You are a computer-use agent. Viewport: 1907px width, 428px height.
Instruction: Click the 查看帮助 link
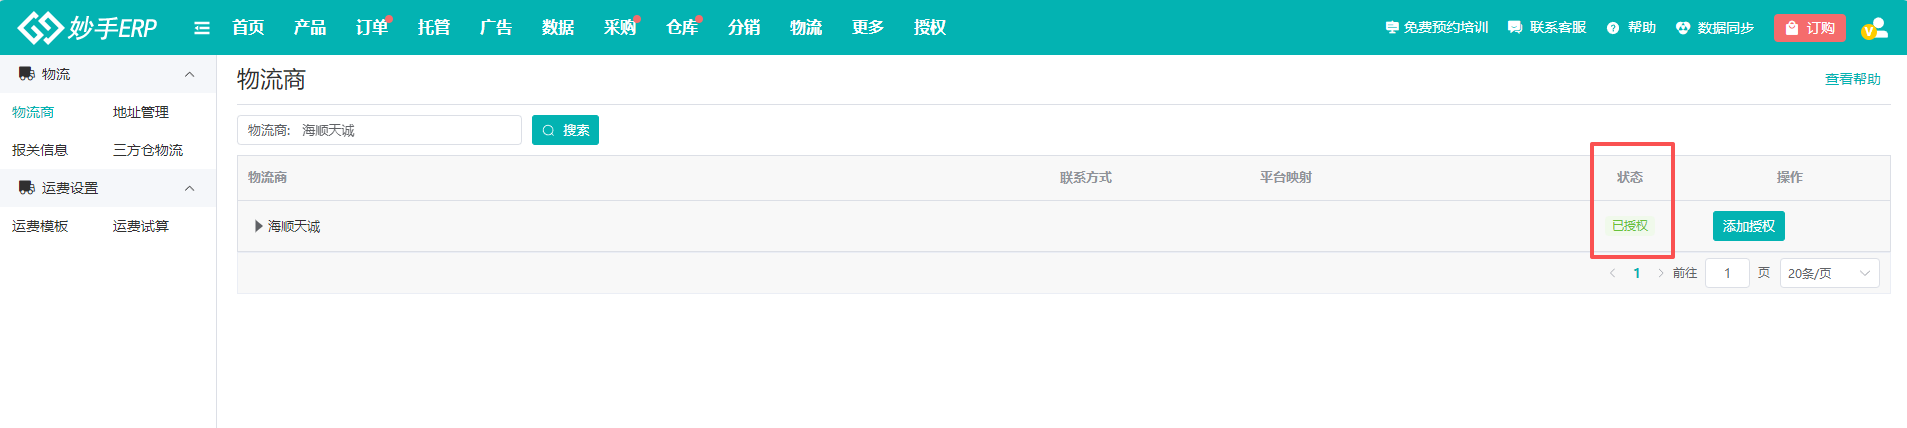tap(1853, 79)
